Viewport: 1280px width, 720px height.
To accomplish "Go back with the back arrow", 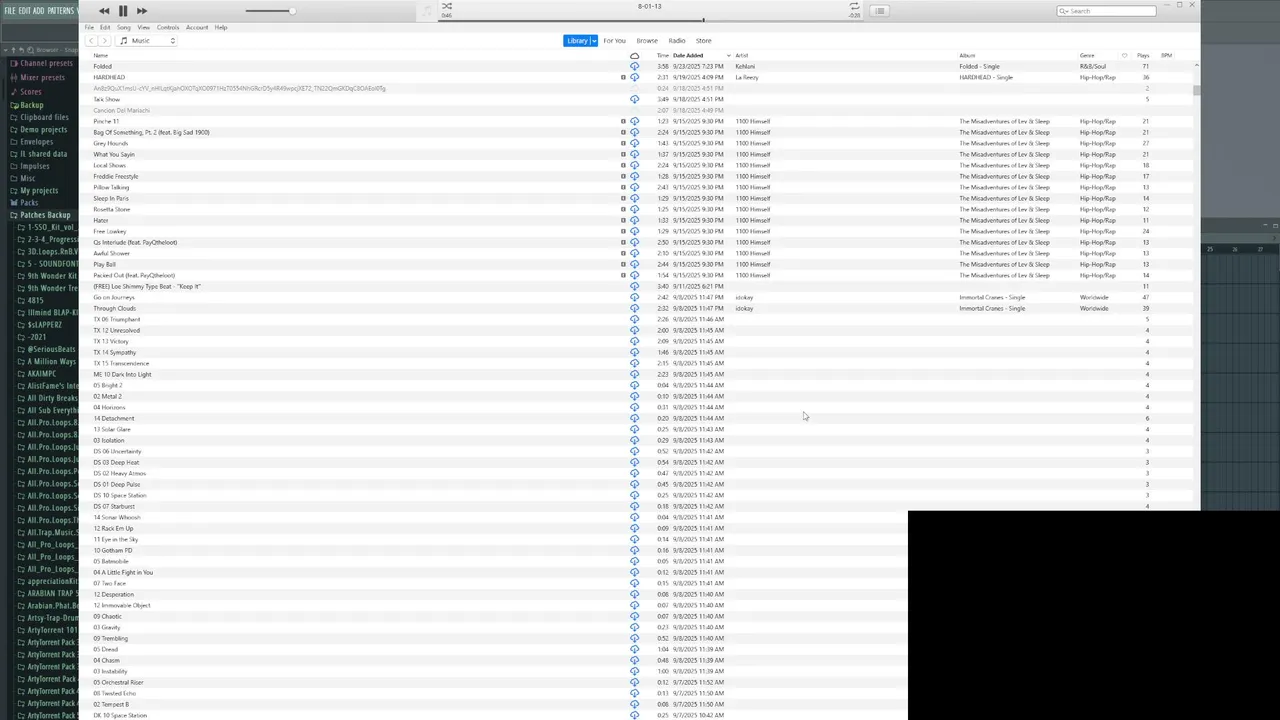I will (x=91, y=41).
